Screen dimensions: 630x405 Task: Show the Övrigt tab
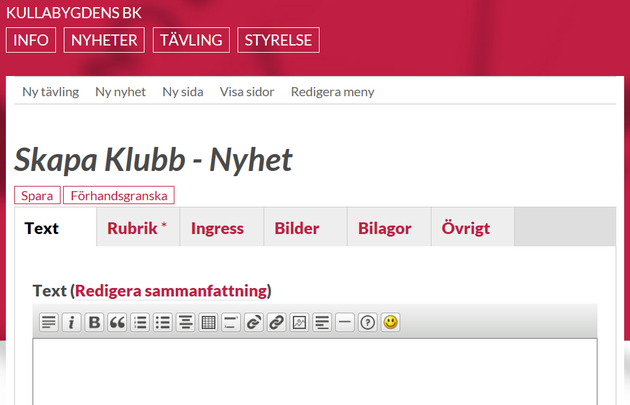[466, 228]
